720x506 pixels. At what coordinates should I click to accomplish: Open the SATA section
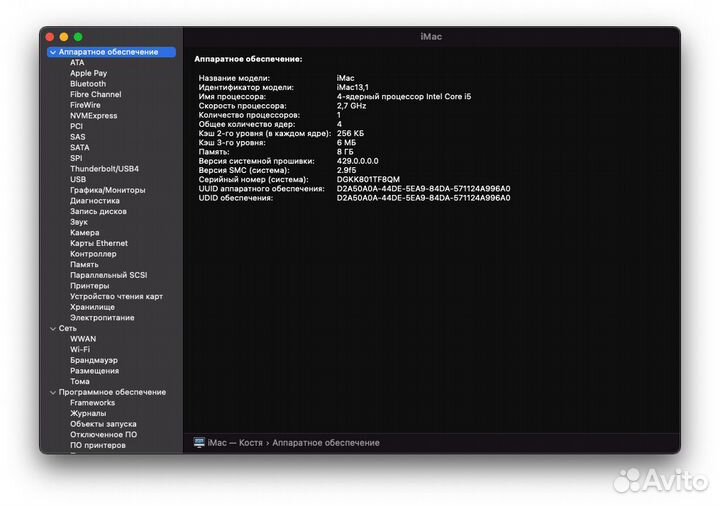pyautogui.click(x=79, y=147)
